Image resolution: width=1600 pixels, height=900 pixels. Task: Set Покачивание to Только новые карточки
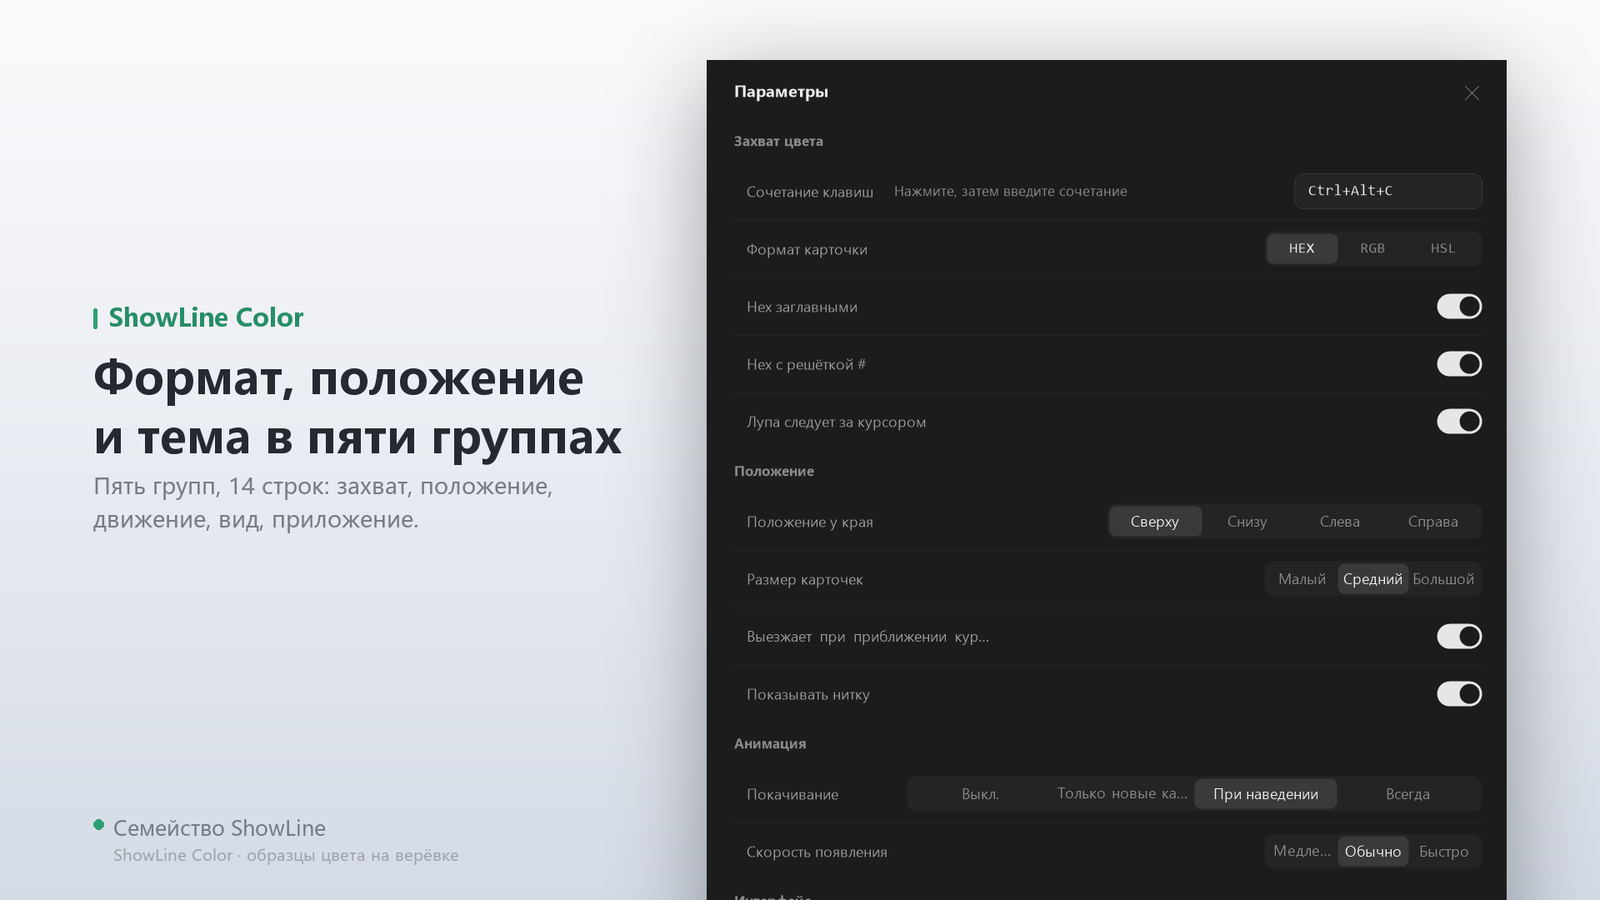pos(1123,794)
